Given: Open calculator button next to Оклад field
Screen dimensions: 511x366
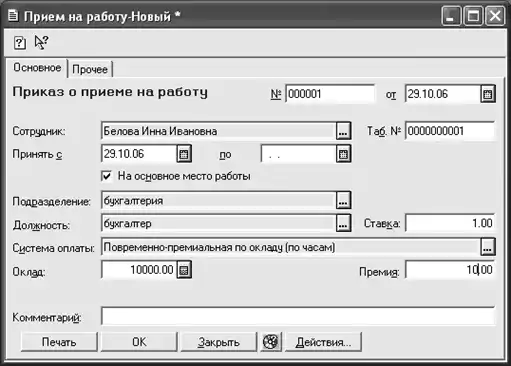Looking at the screenshot, I should (184, 270).
